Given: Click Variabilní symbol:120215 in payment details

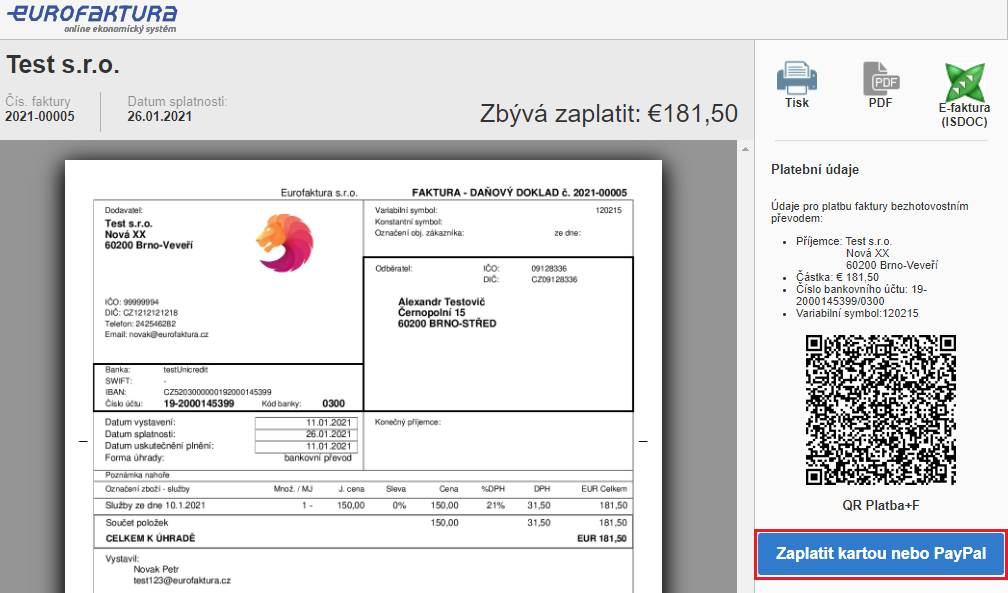Looking at the screenshot, I should coord(857,313).
